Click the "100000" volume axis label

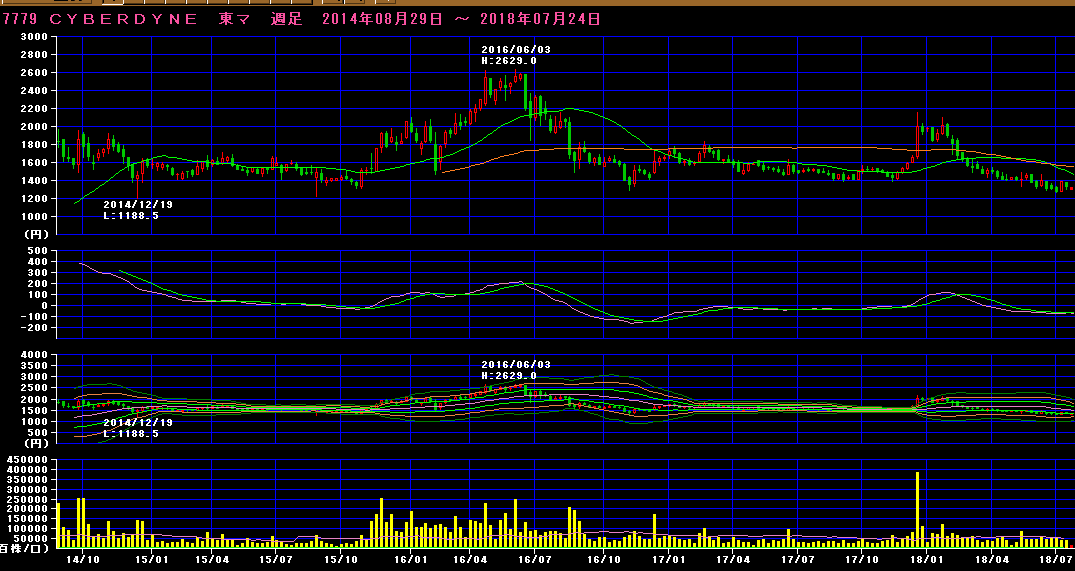pos(27,529)
